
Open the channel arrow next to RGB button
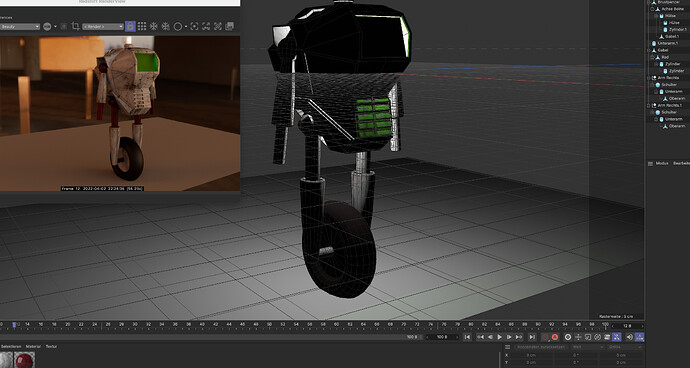55,26
